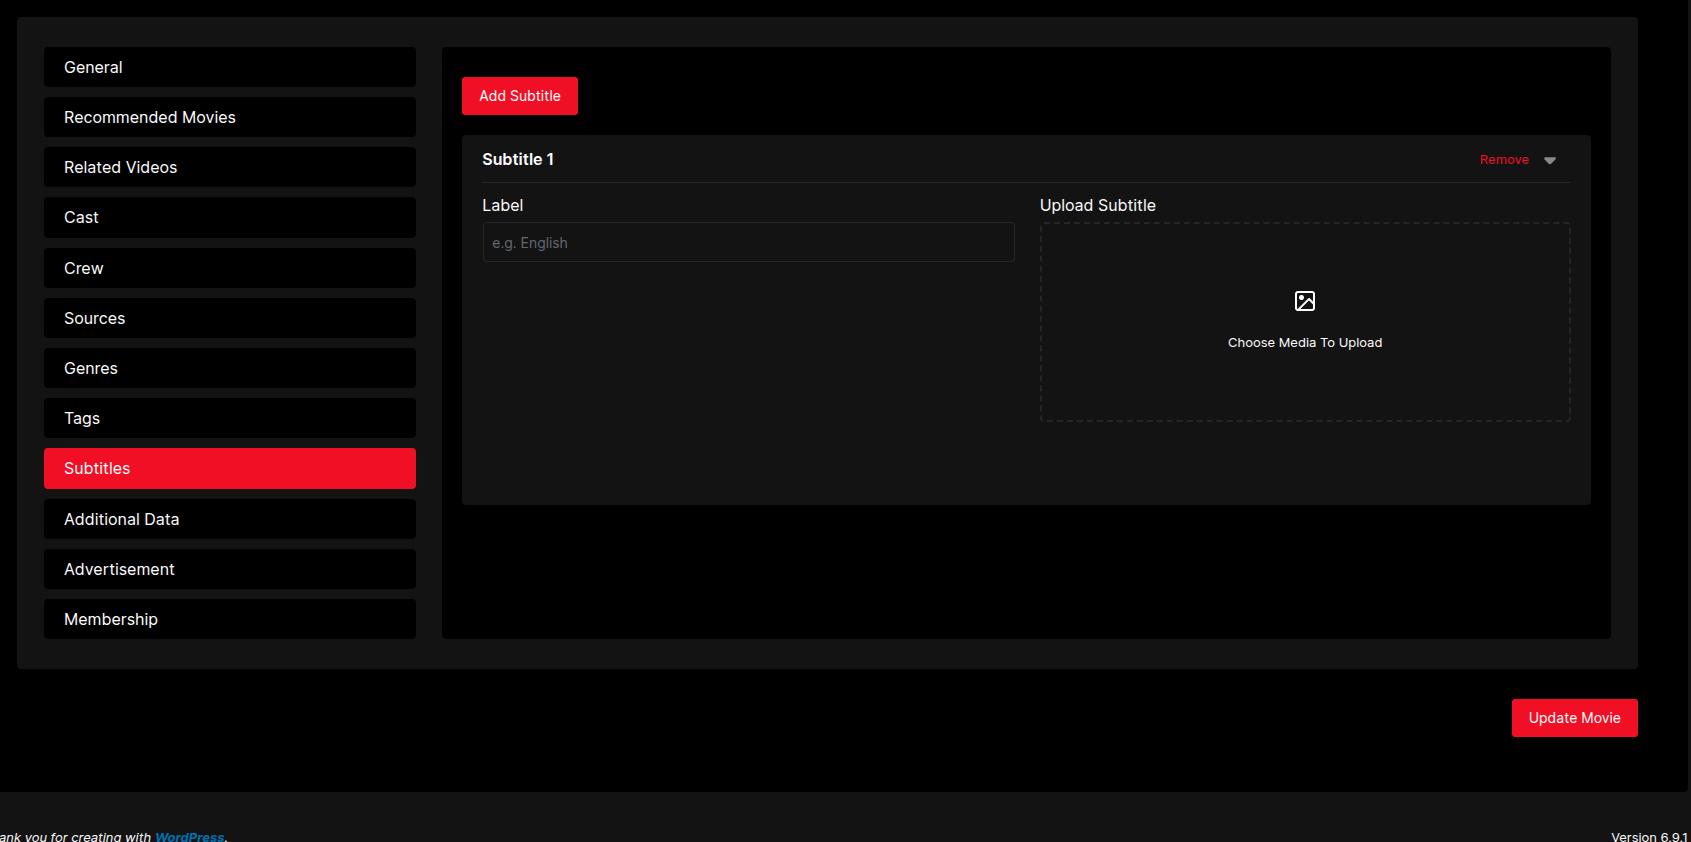Go to the Crew tab
Viewport: 1691px width, 842px height.
230,268
